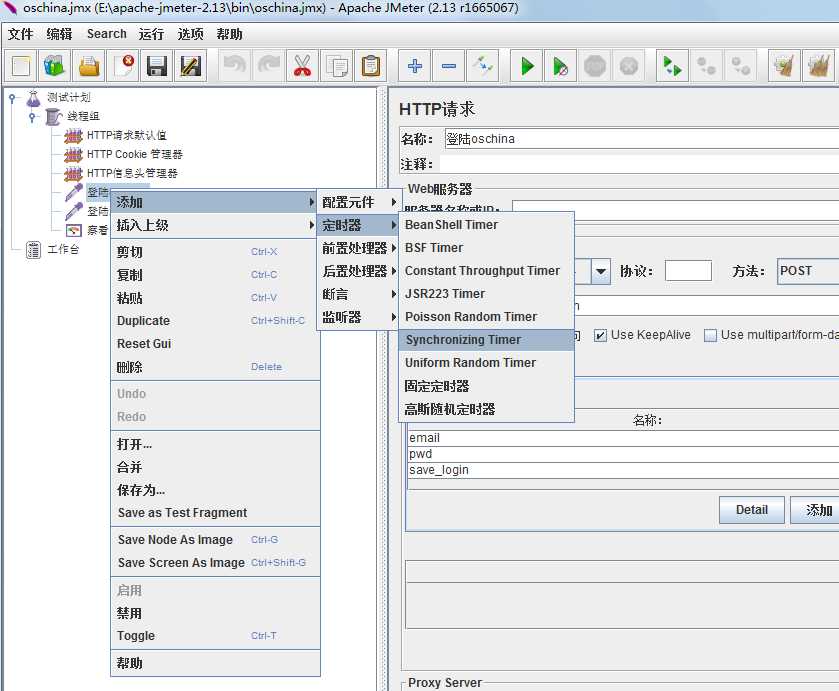Click the Remote Stop All icon
Viewport: 839px width, 691px height.
click(x=706, y=66)
